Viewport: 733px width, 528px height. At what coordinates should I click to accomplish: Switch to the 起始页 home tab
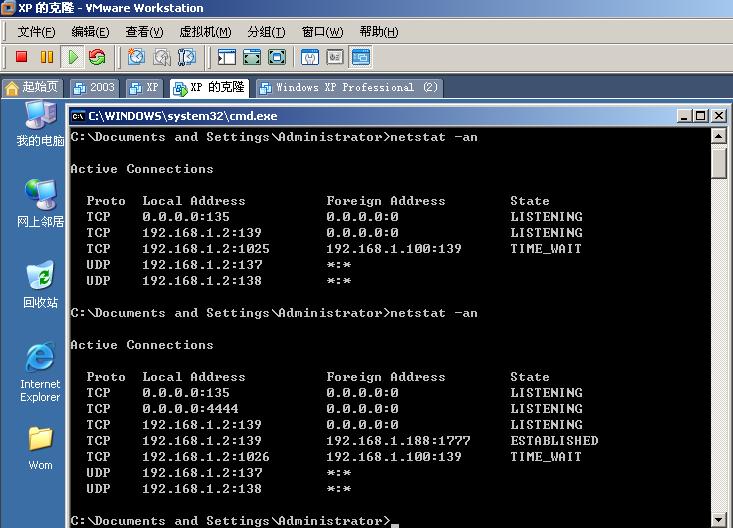[x=33, y=88]
